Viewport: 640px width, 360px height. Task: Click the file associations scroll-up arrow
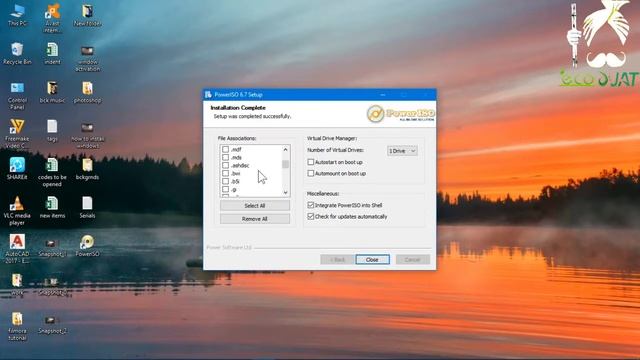pyautogui.click(x=285, y=149)
